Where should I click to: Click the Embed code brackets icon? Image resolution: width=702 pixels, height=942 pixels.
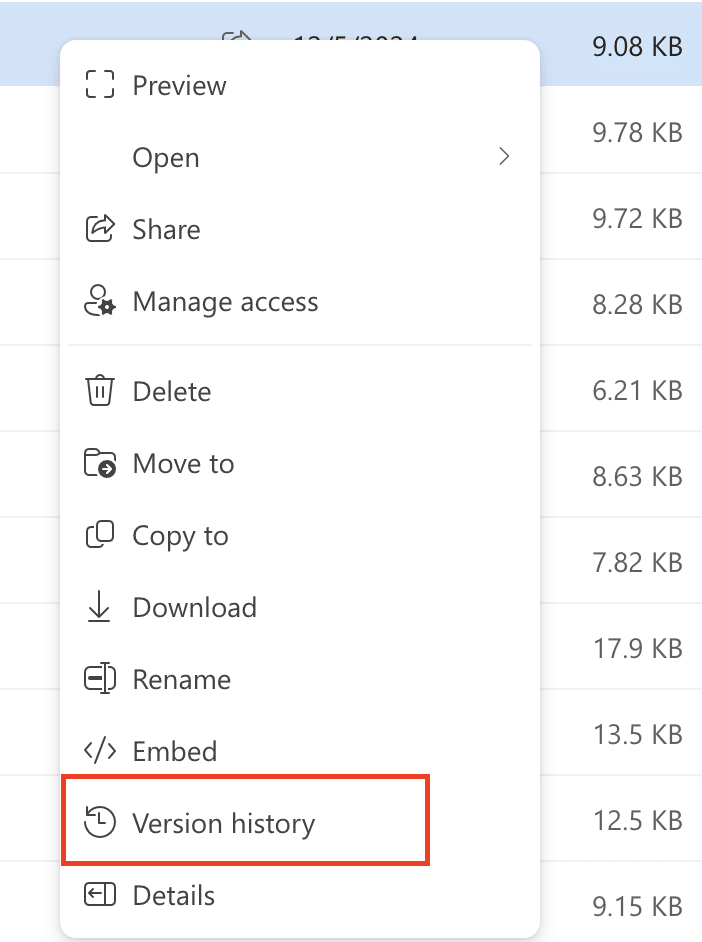(99, 751)
